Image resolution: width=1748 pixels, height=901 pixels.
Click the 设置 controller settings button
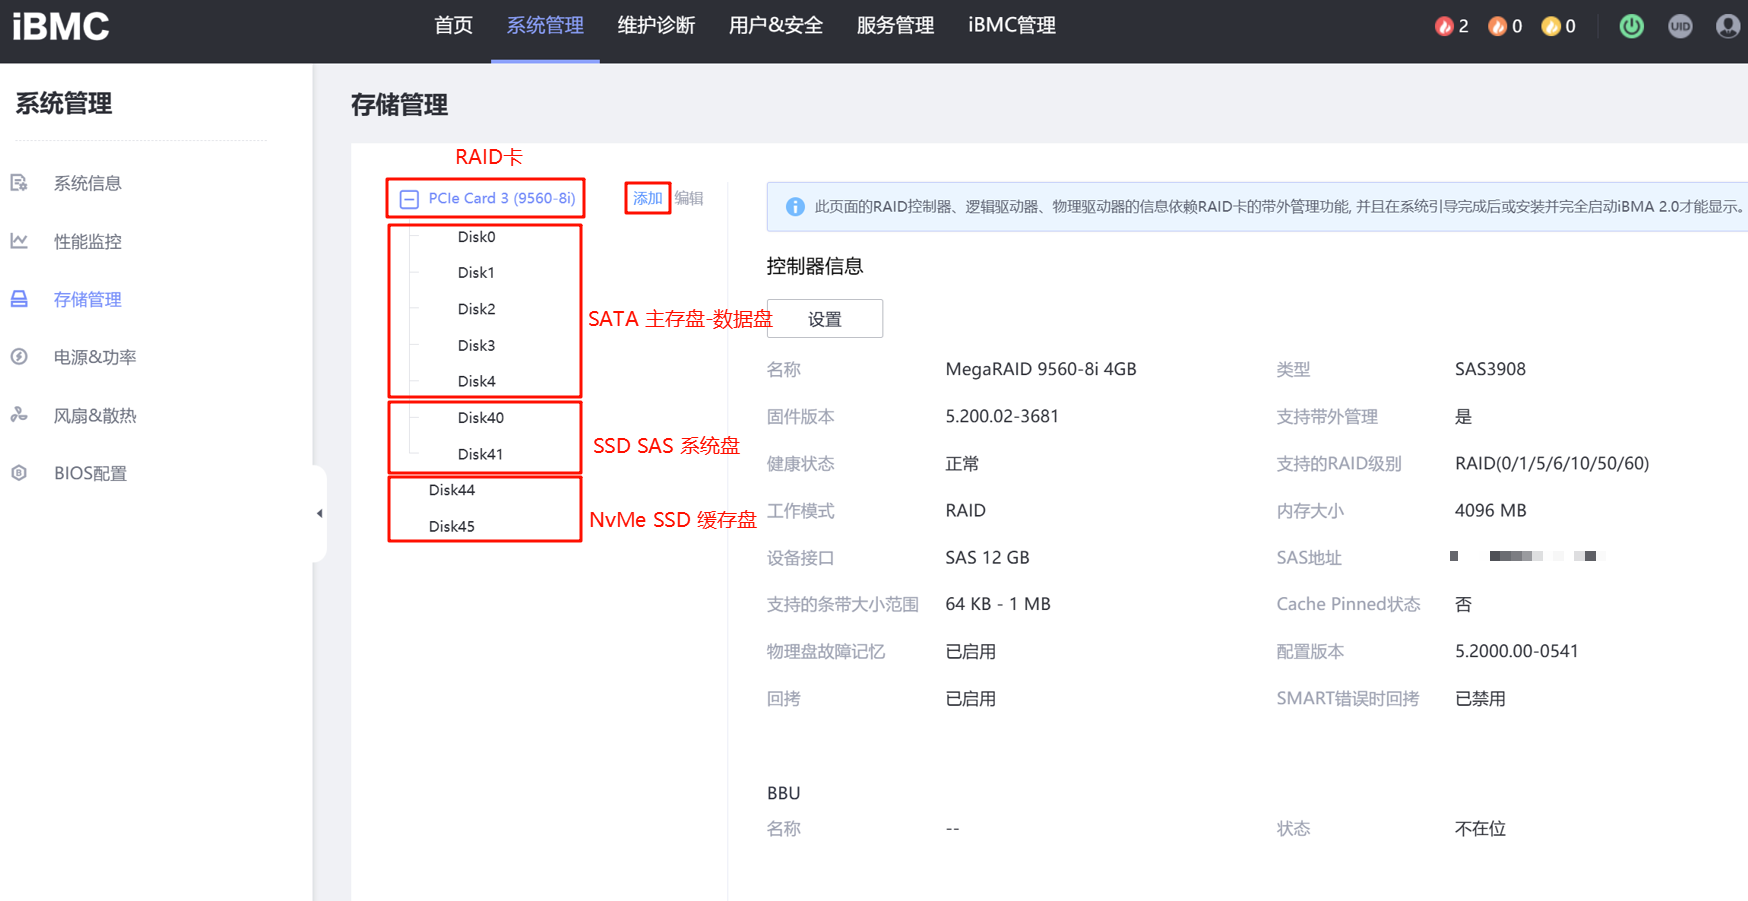[824, 319]
